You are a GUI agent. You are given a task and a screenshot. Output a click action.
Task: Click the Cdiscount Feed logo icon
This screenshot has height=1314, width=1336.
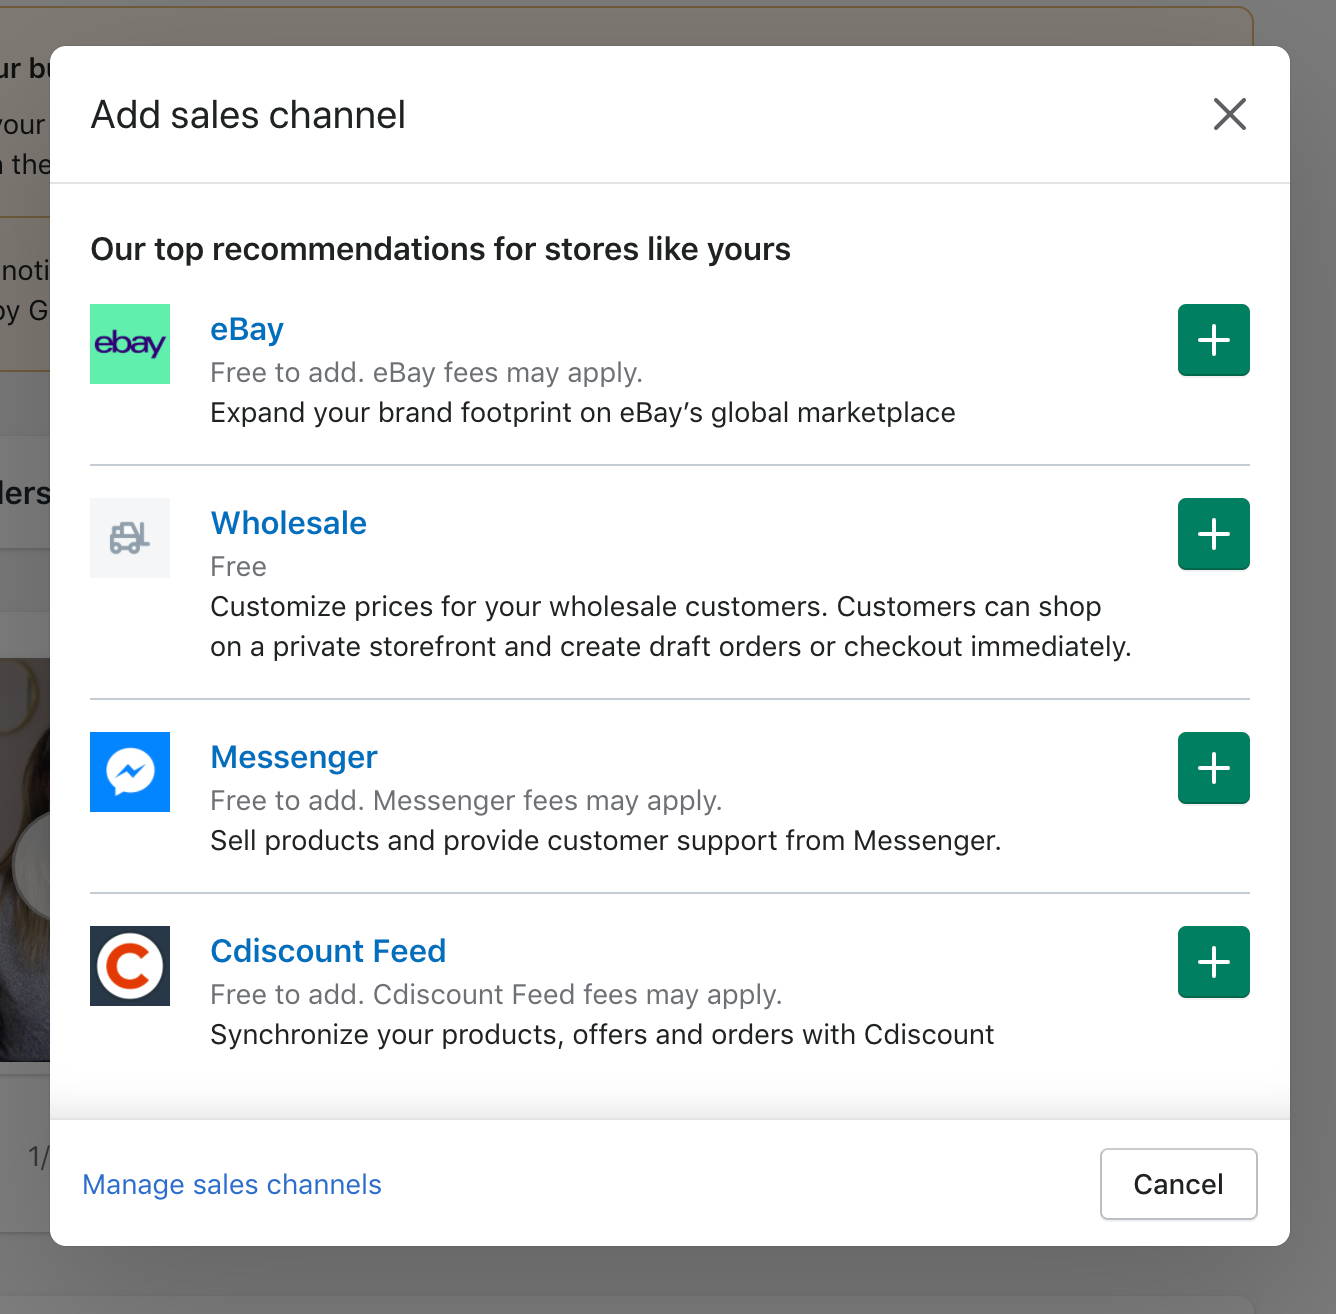[x=130, y=966]
